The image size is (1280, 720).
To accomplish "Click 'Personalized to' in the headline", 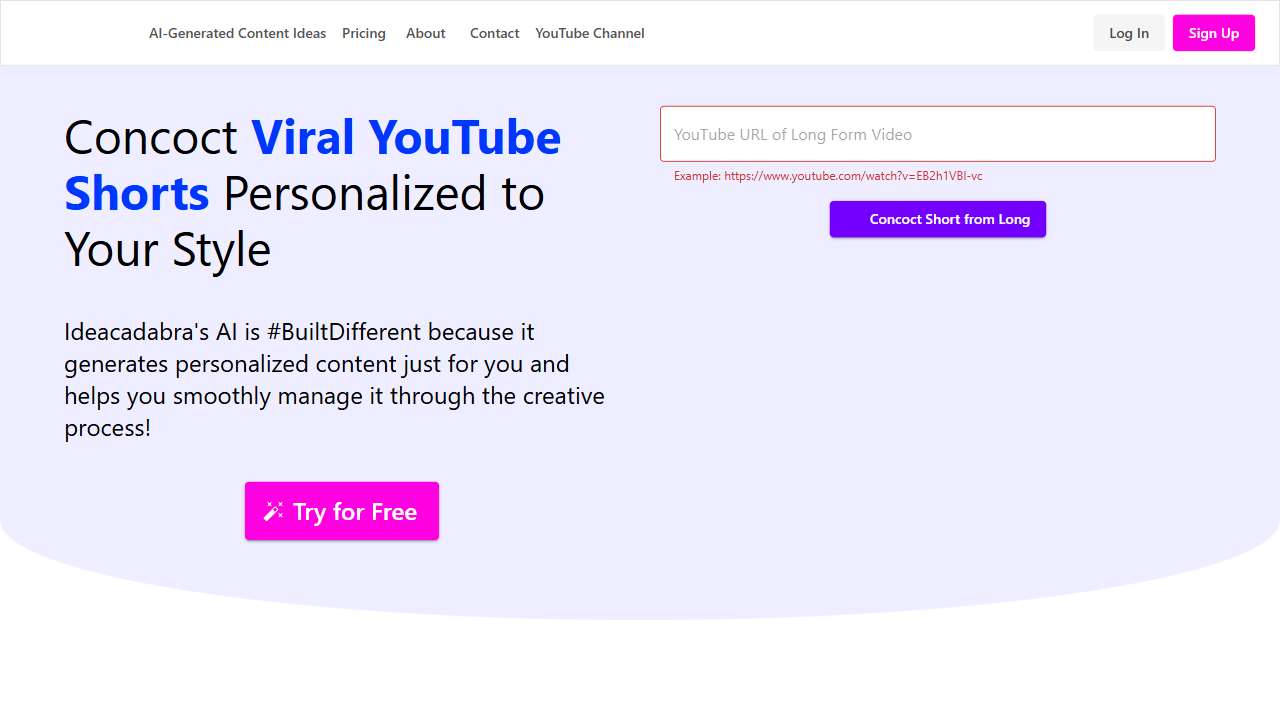I will (x=383, y=193).
